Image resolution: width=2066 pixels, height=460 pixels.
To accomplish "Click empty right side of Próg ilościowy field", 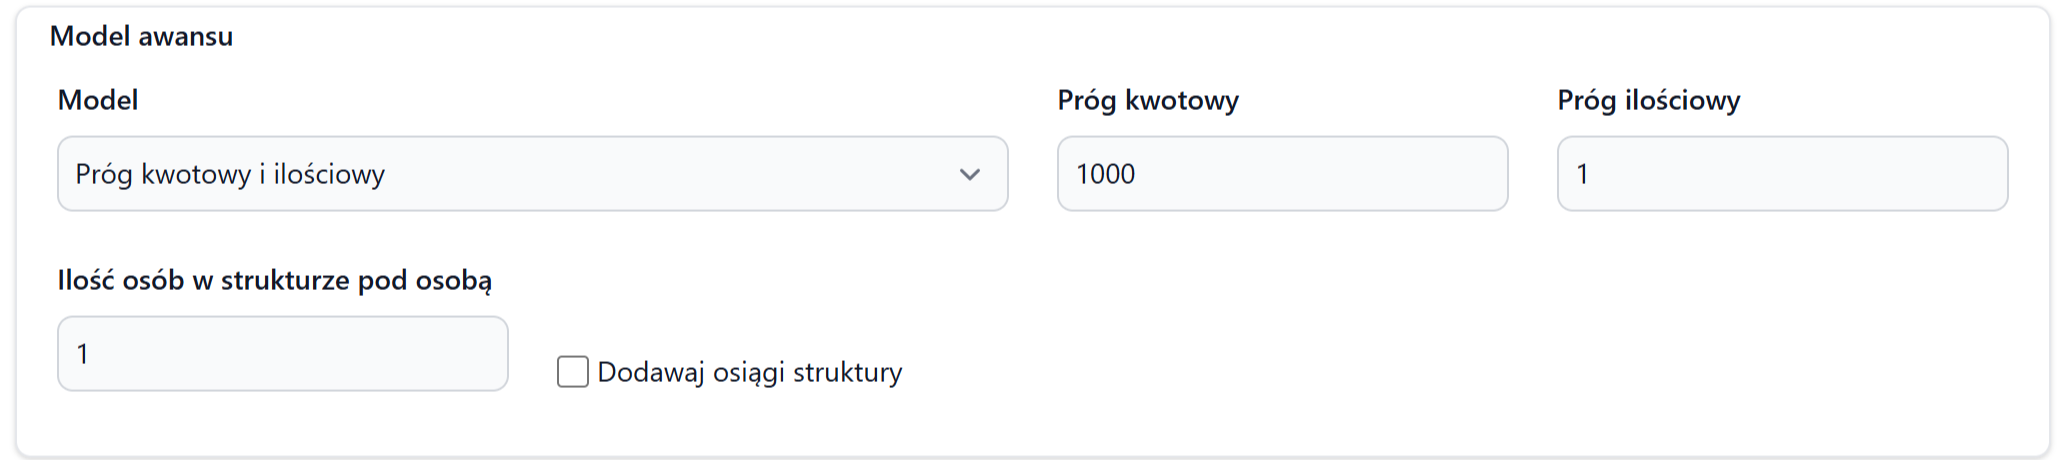I will tap(1900, 174).
